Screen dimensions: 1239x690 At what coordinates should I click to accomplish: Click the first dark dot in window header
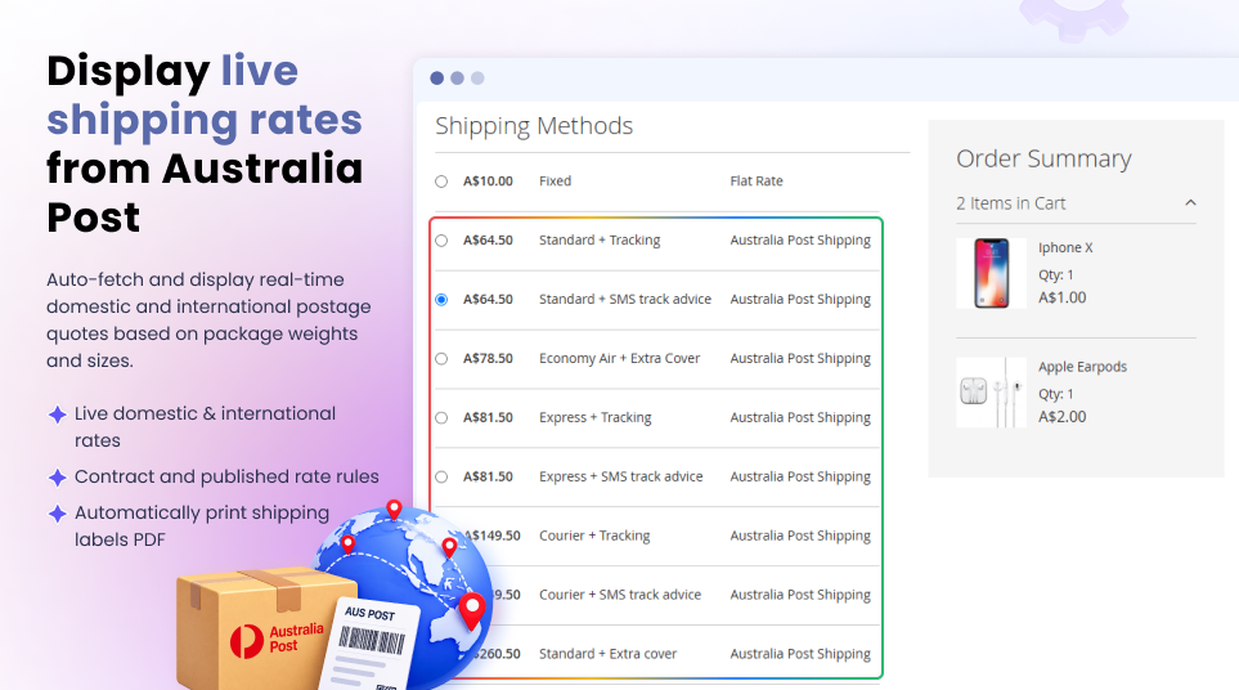coord(437,78)
